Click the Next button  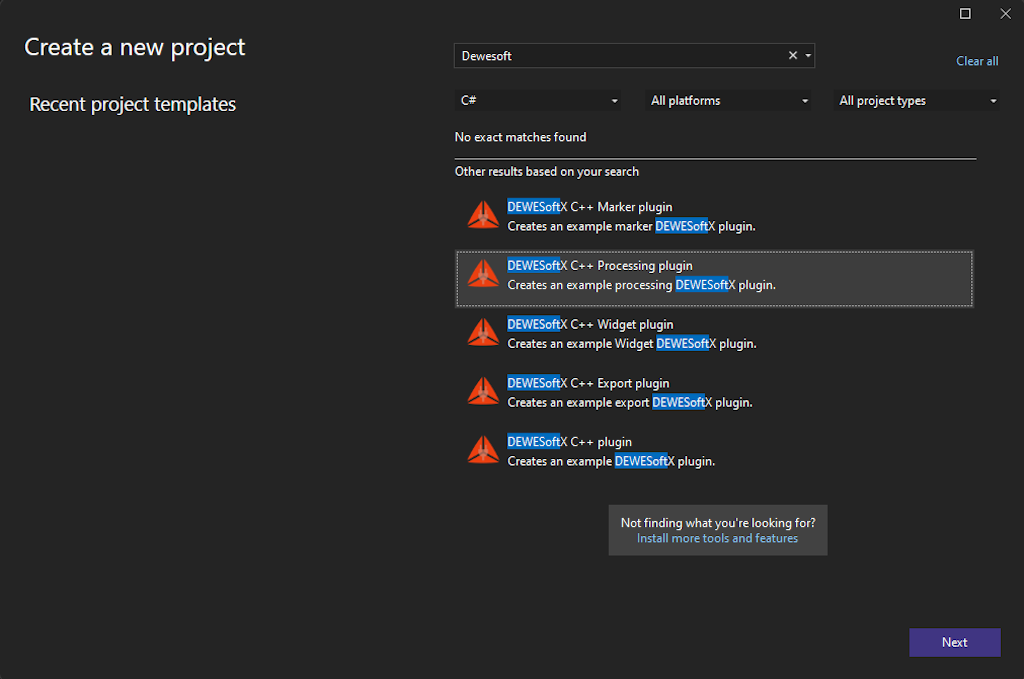click(955, 642)
